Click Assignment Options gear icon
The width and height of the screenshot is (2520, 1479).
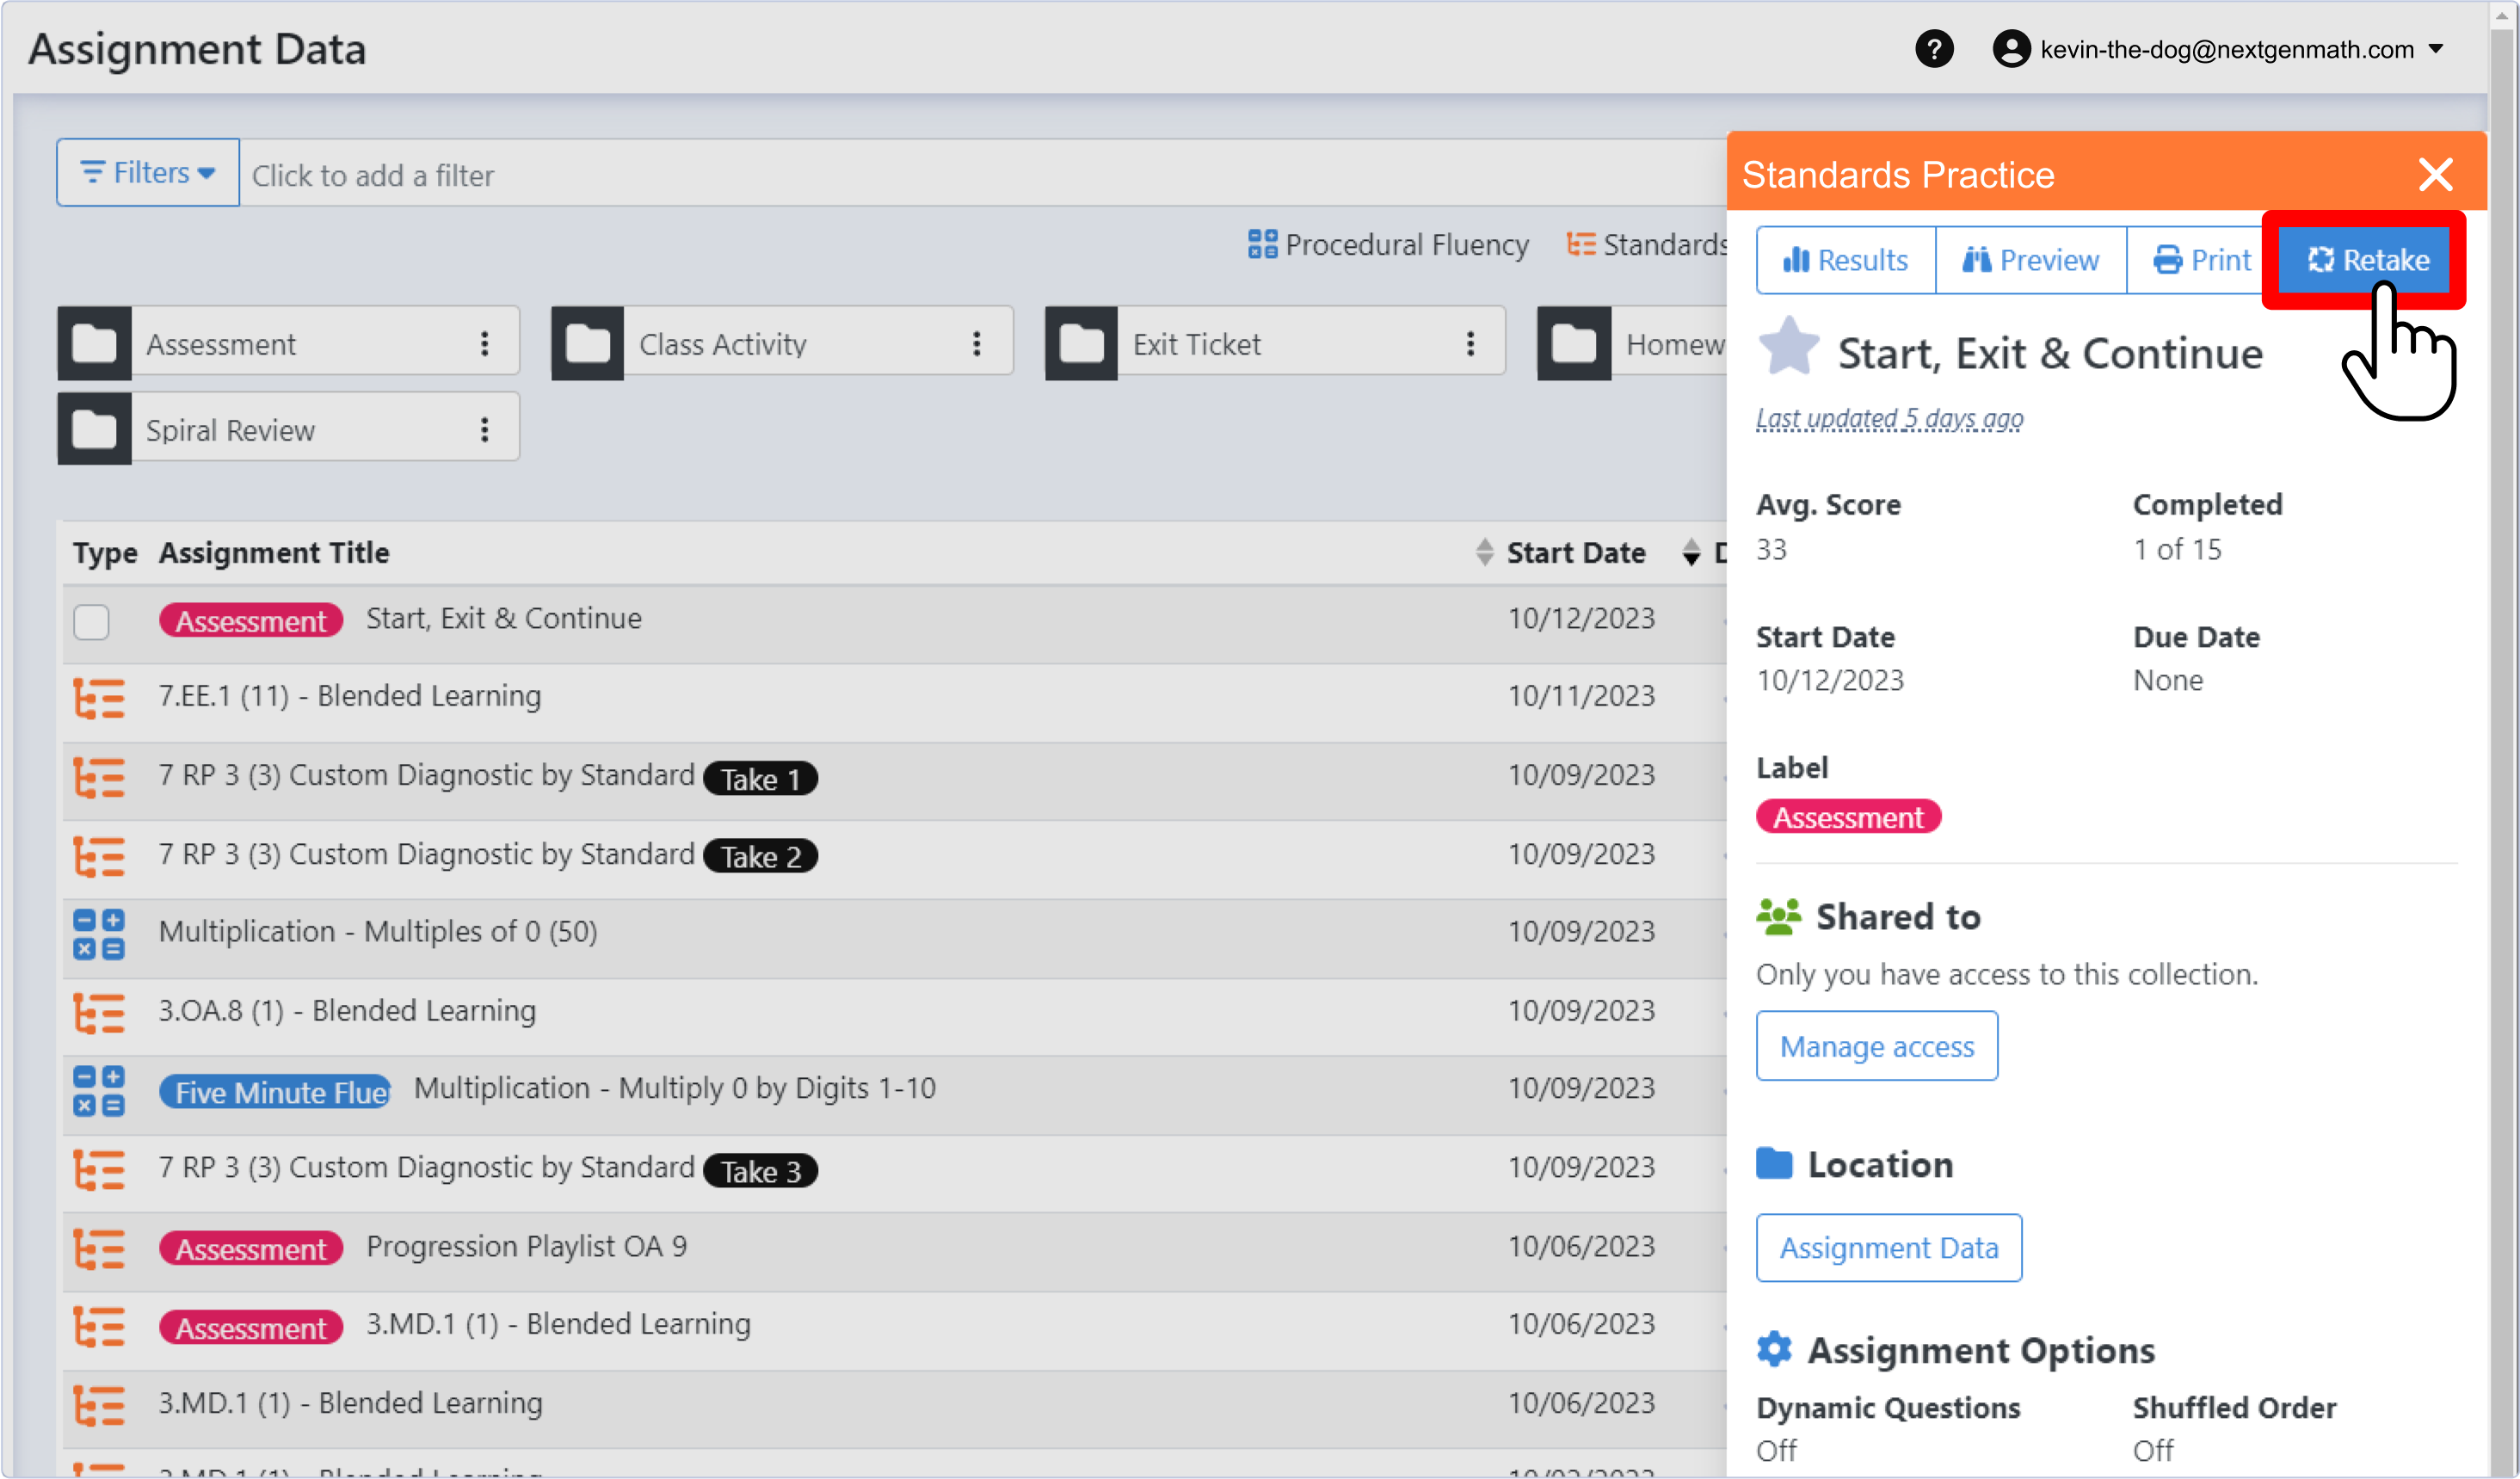[x=1775, y=1349]
